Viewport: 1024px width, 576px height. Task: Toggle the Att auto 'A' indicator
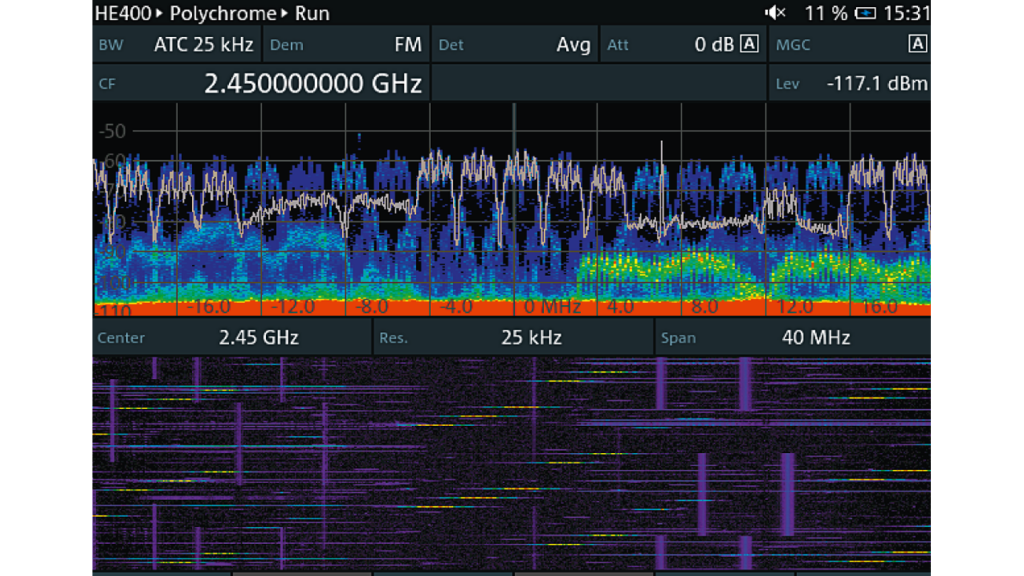click(749, 44)
